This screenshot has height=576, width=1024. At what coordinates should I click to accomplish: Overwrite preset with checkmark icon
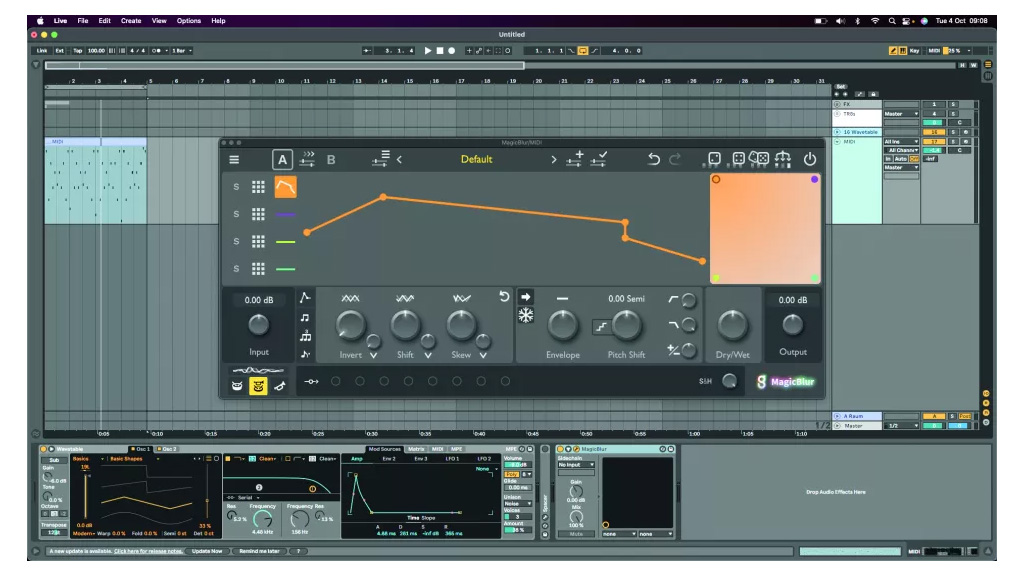[x=599, y=159]
